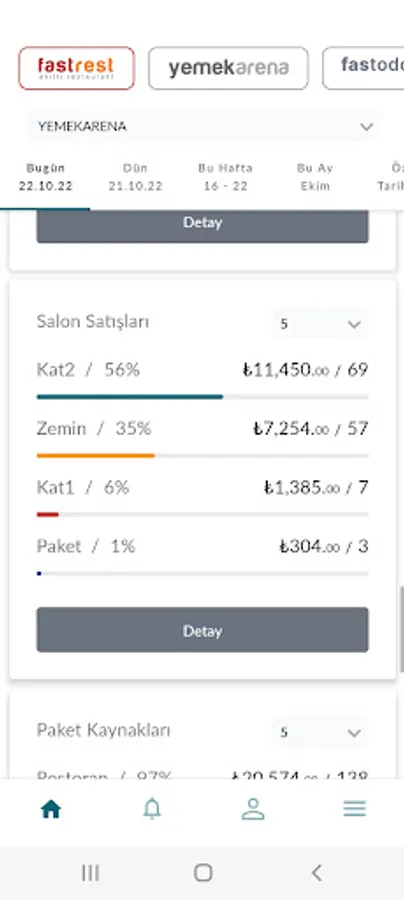Open the user profile icon

tap(252, 809)
